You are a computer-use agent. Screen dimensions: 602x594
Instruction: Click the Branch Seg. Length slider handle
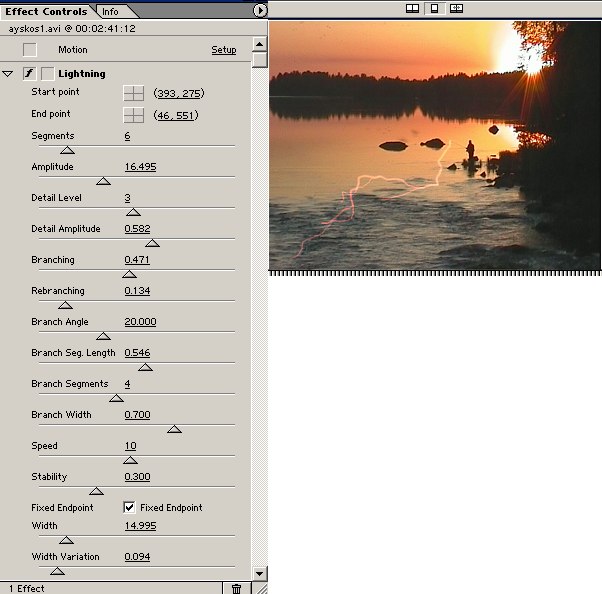point(146,368)
